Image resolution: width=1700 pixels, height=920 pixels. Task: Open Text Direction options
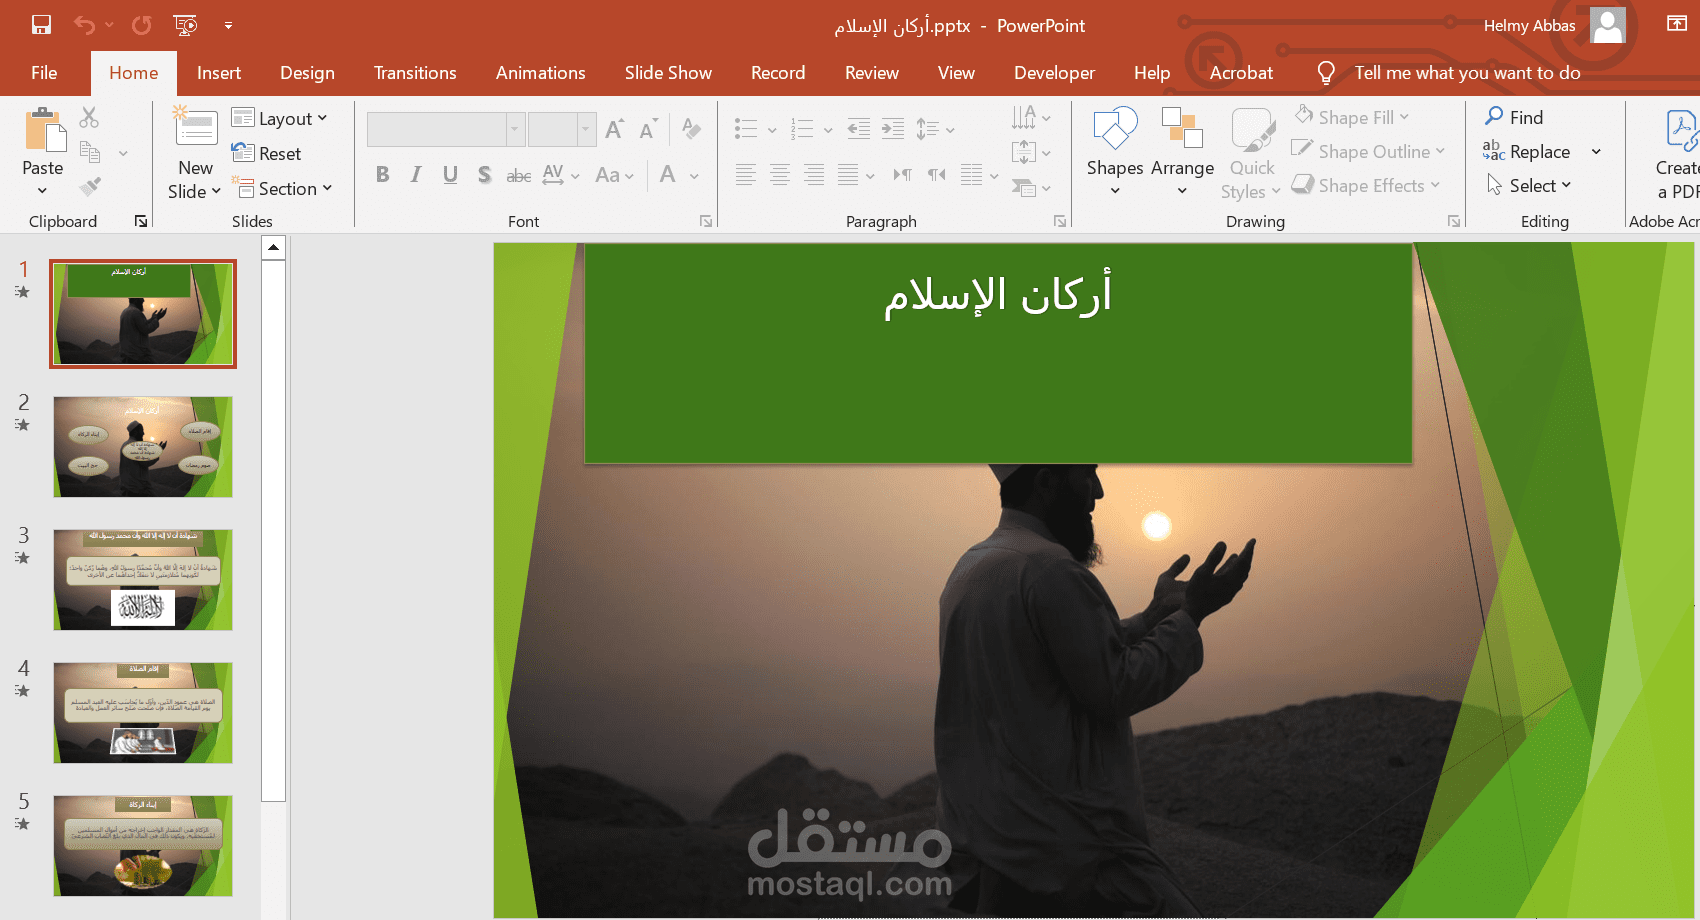coord(1031,118)
